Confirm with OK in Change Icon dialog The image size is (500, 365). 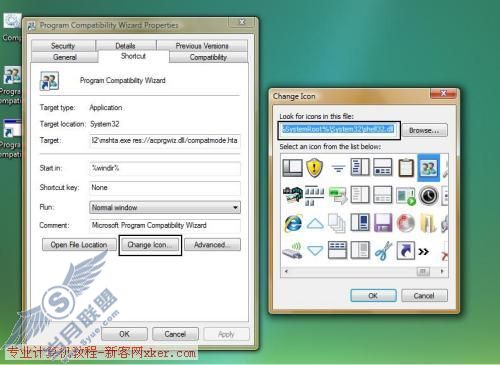coord(373,295)
